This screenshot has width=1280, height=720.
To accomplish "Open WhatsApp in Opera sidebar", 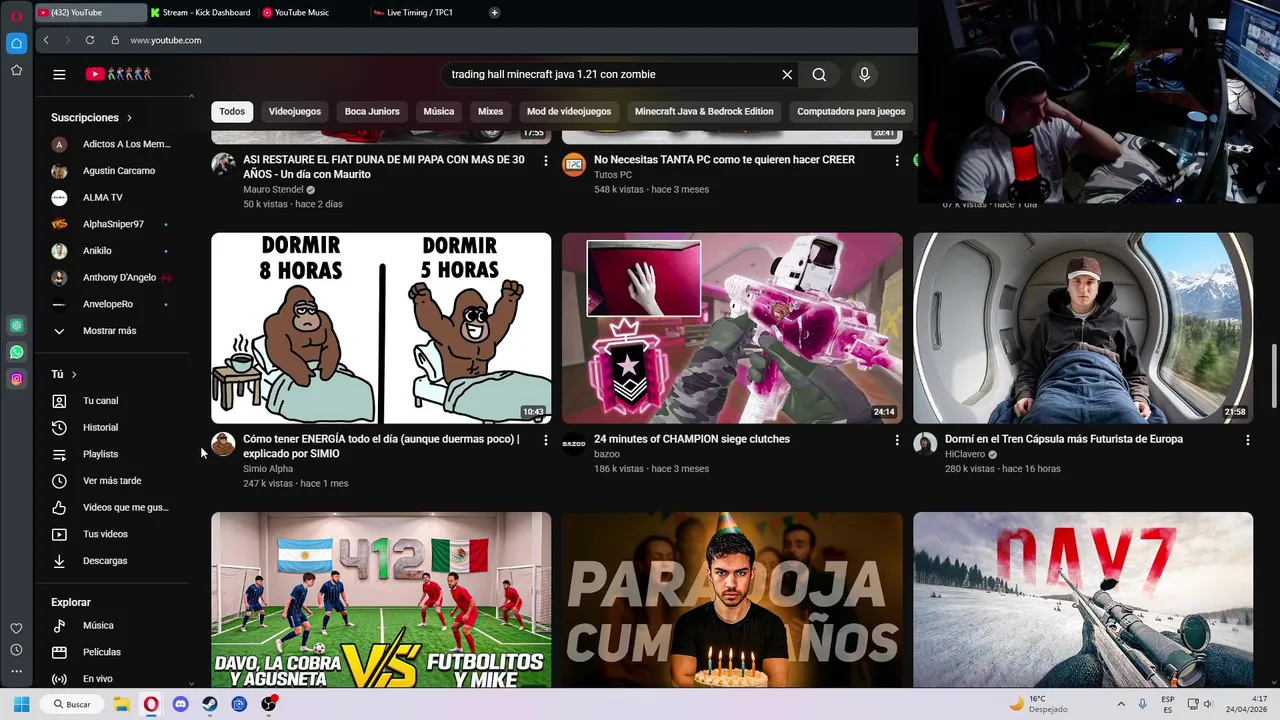I will pyautogui.click(x=16, y=352).
